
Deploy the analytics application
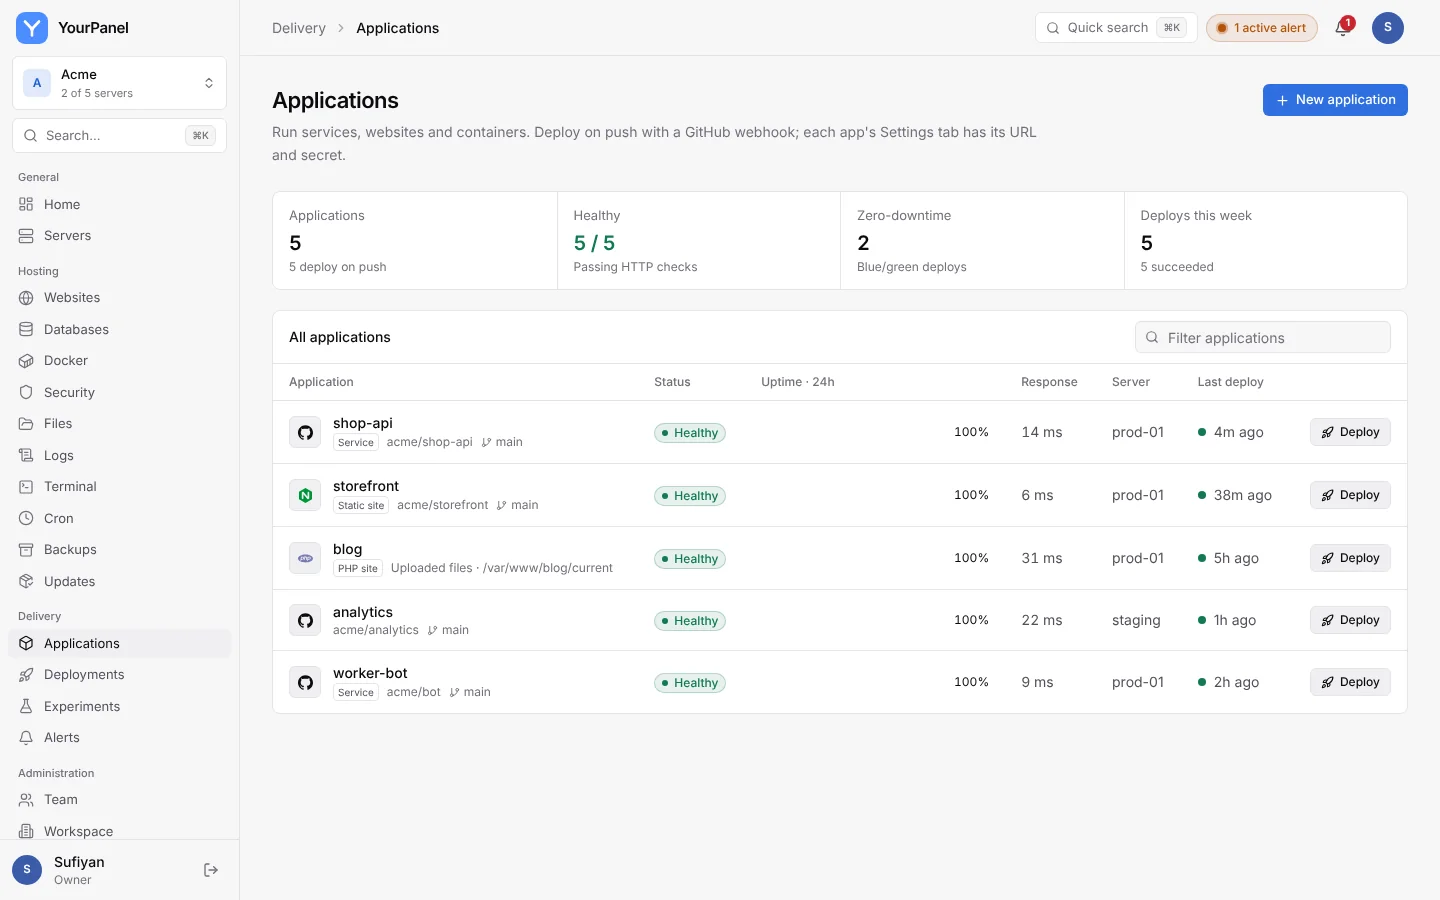tap(1350, 620)
